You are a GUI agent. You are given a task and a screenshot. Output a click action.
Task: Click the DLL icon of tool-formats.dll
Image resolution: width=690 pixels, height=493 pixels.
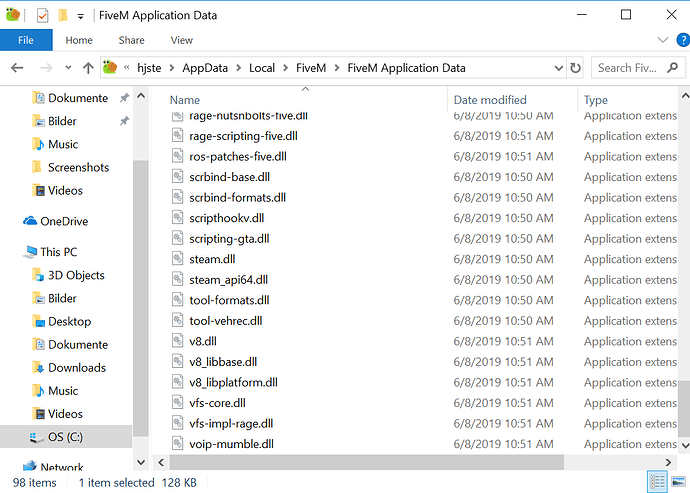[x=177, y=299]
